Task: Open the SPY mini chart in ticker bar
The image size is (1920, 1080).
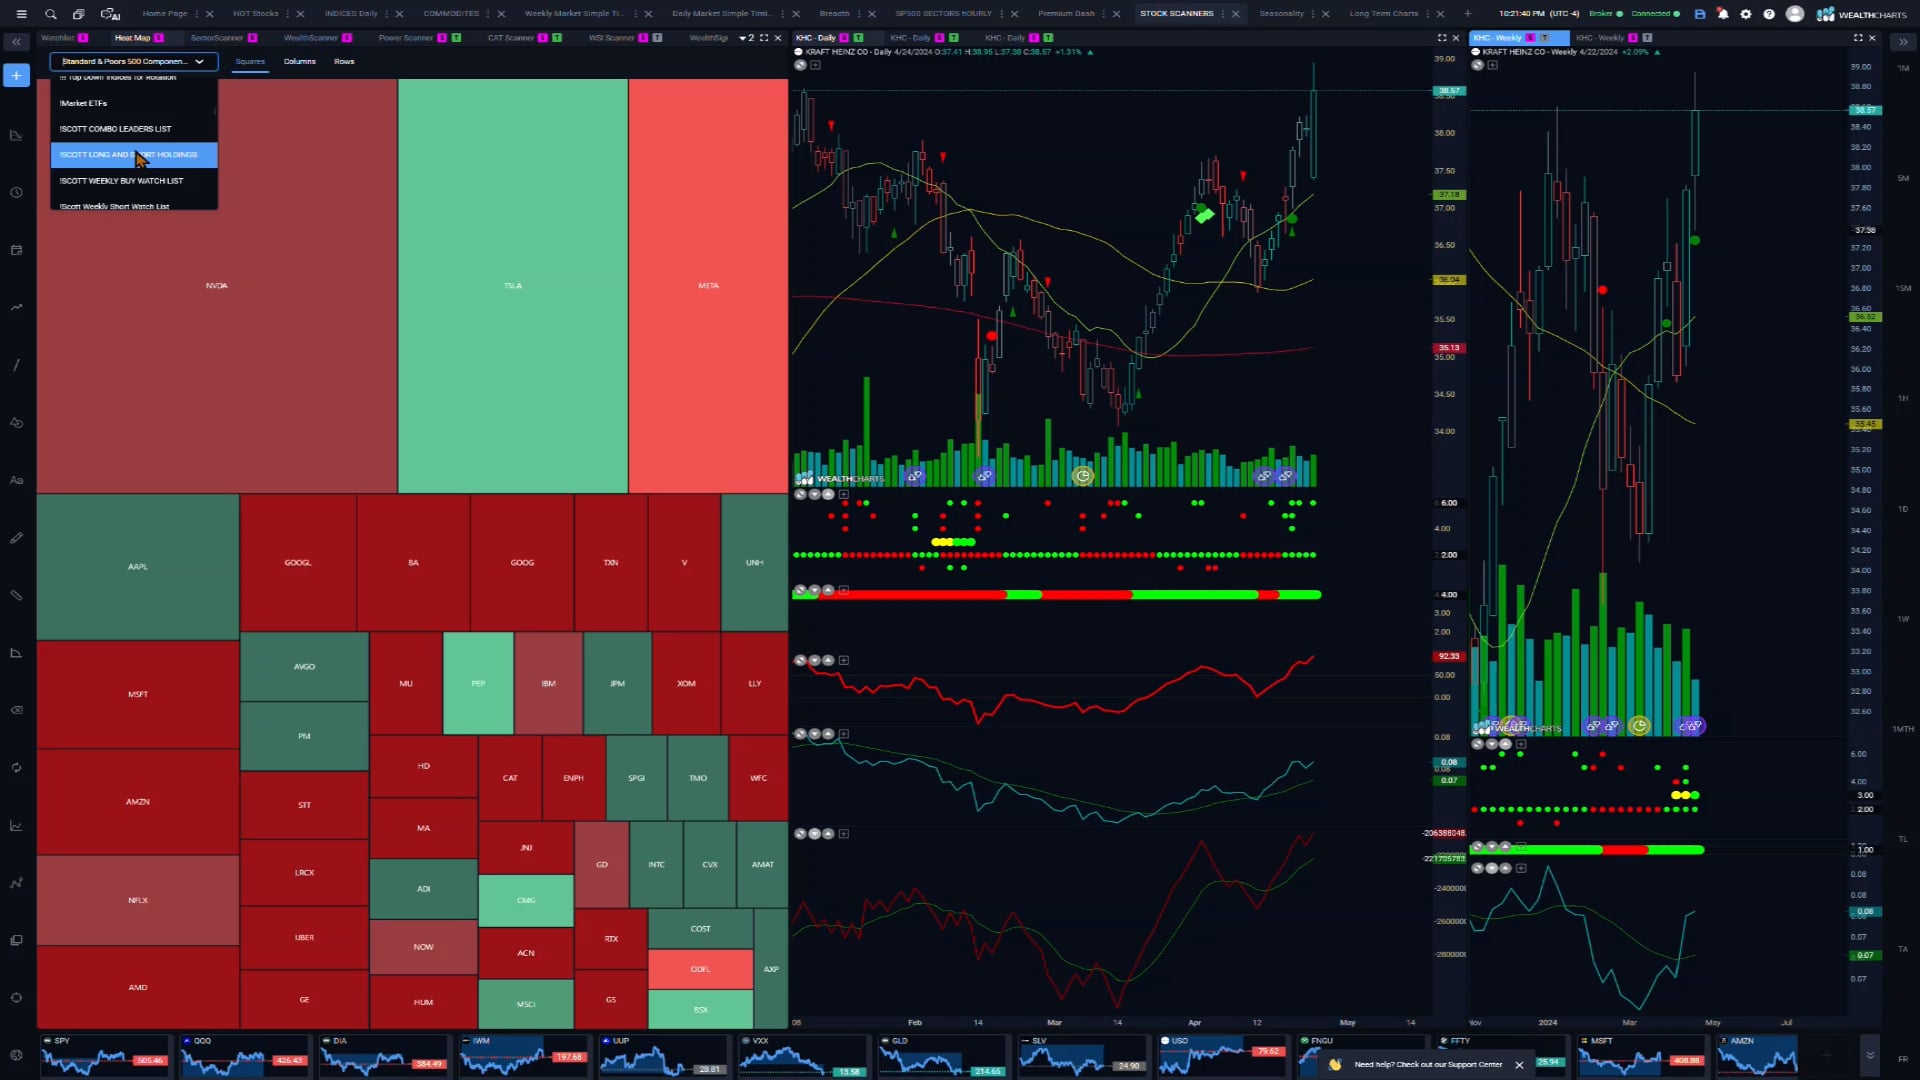Action: pyautogui.click(x=105, y=1056)
